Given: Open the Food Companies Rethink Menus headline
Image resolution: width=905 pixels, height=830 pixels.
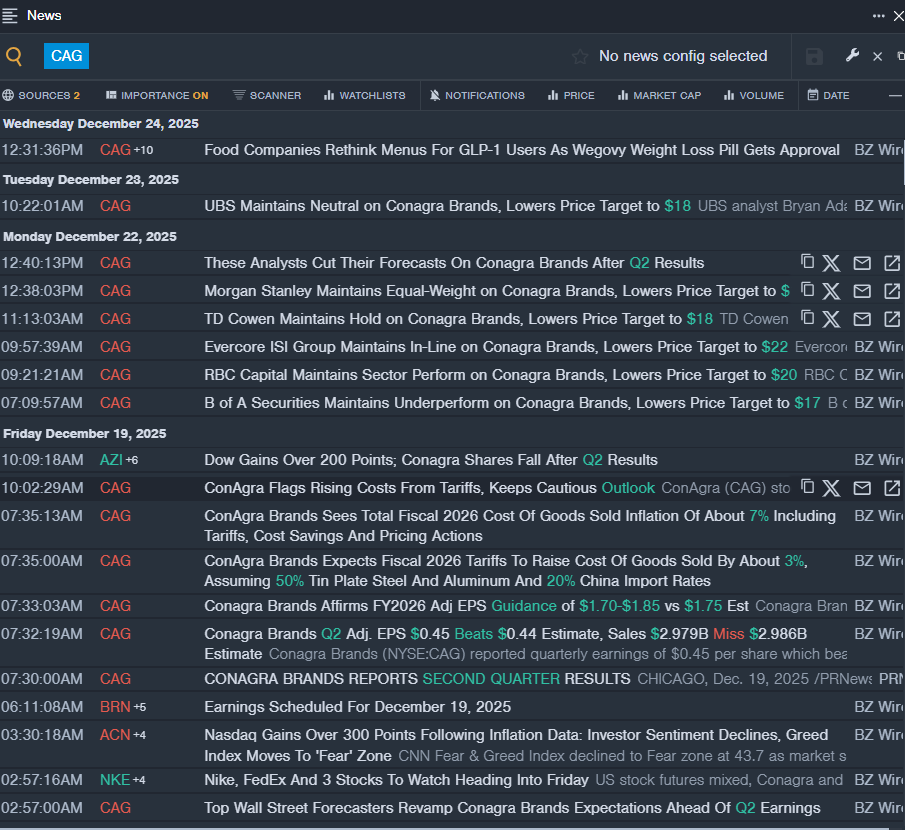Looking at the screenshot, I should (522, 150).
